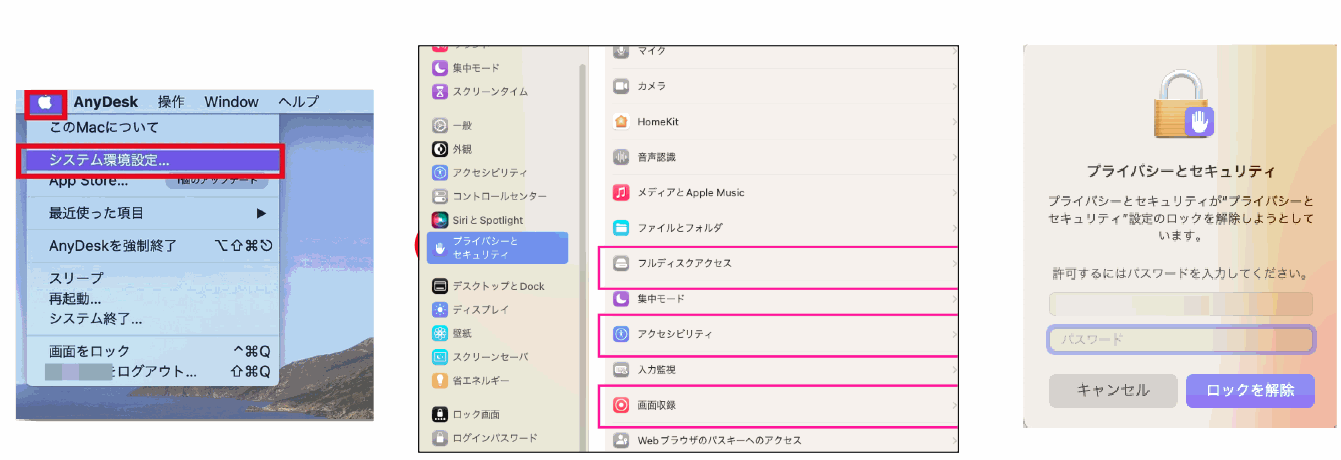1341x460 pixels.
Task: Click the メディアと Apple Music icon
Action: pyautogui.click(x=621, y=192)
